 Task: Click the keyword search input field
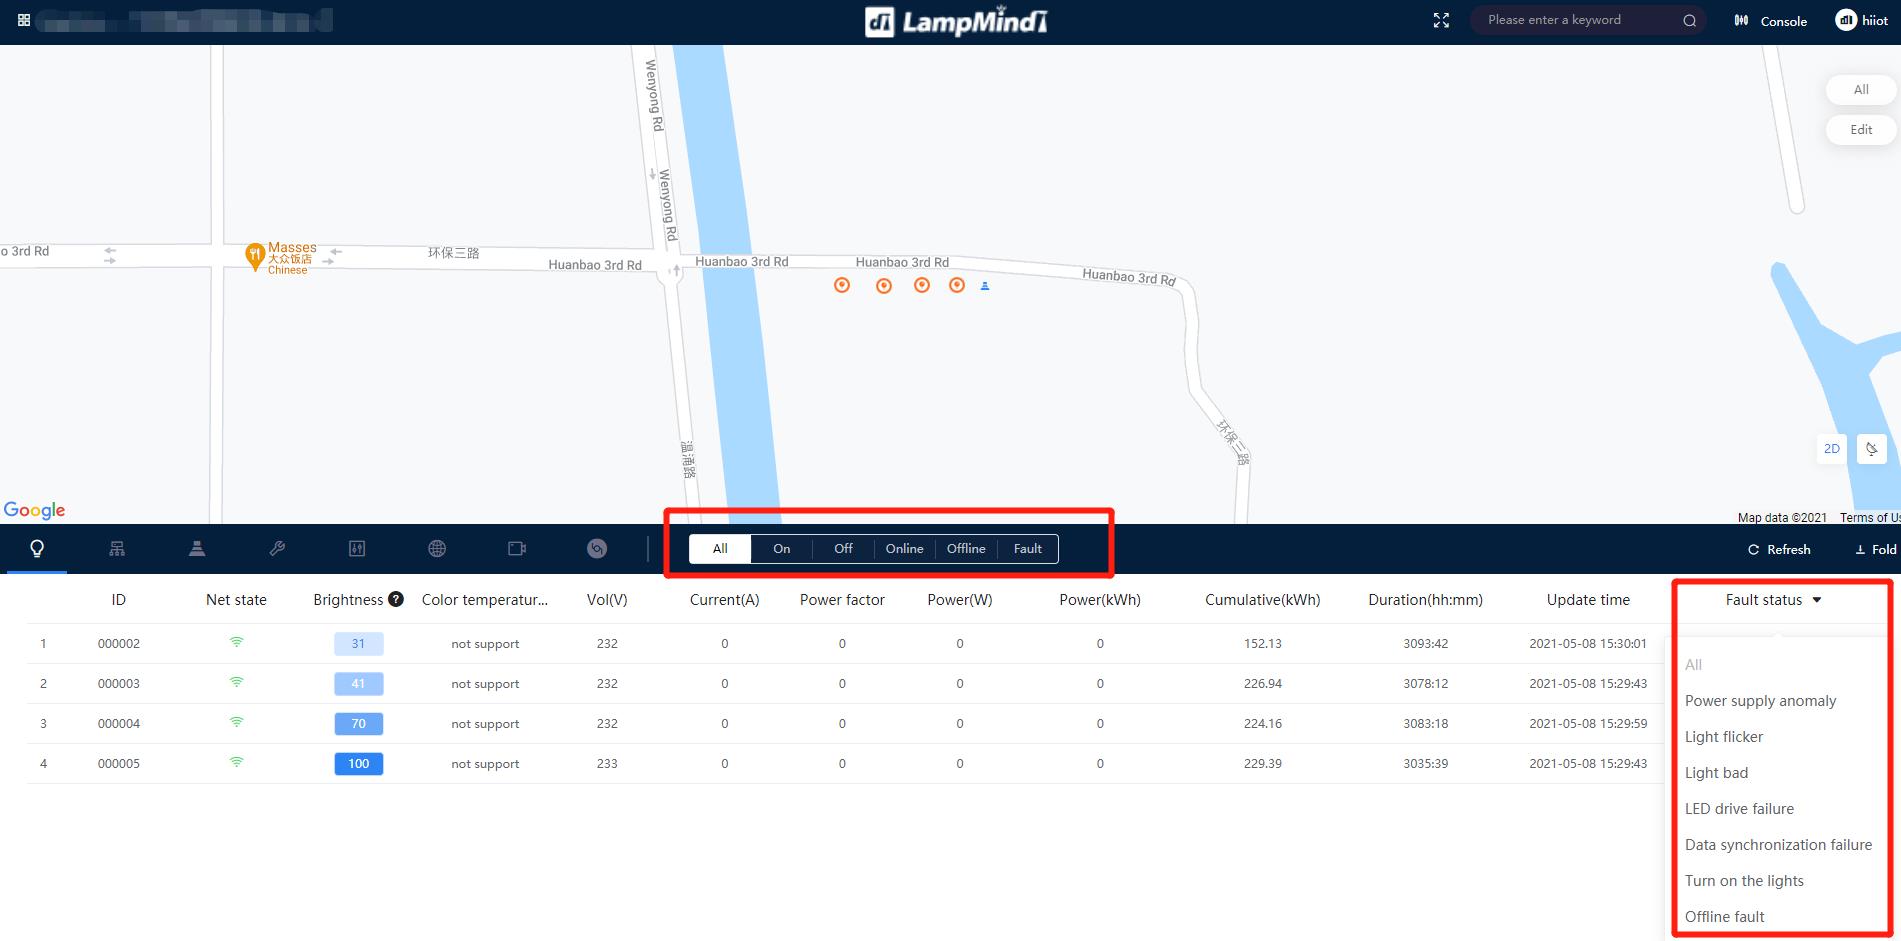(x=1577, y=20)
